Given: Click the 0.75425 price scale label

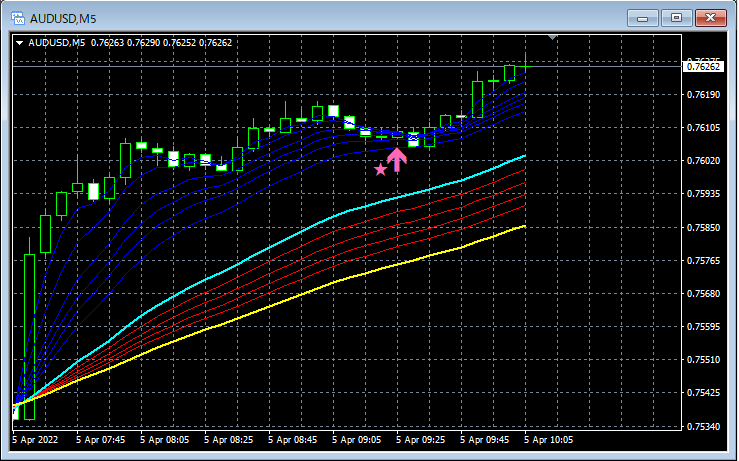Looking at the screenshot, I should tap(703, 393).
